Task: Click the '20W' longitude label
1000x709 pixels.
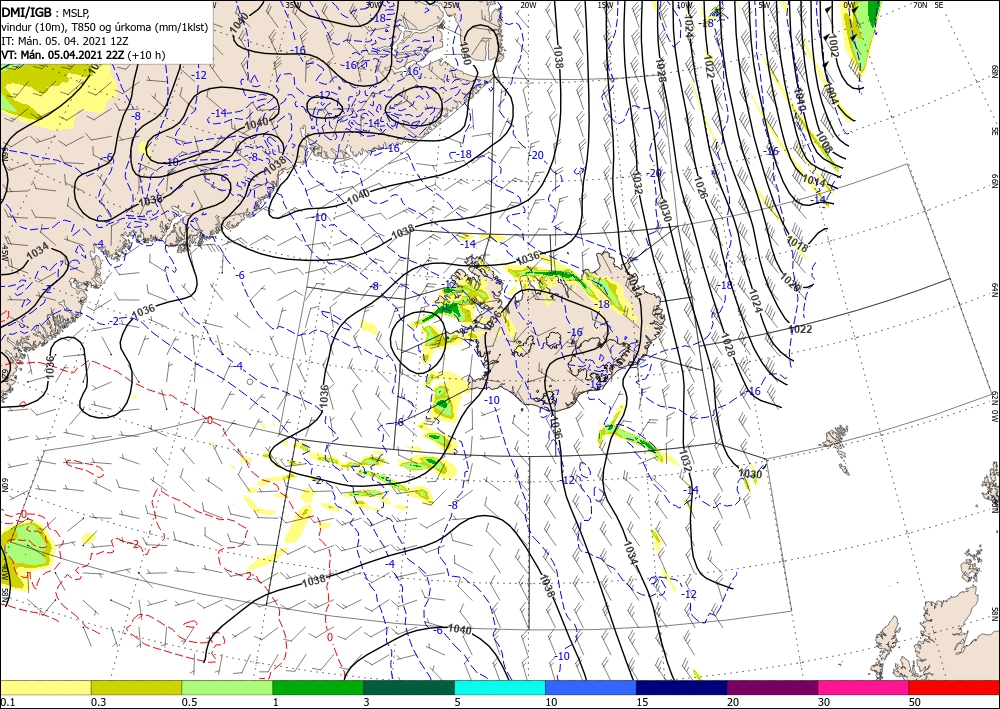Action: 528,5
